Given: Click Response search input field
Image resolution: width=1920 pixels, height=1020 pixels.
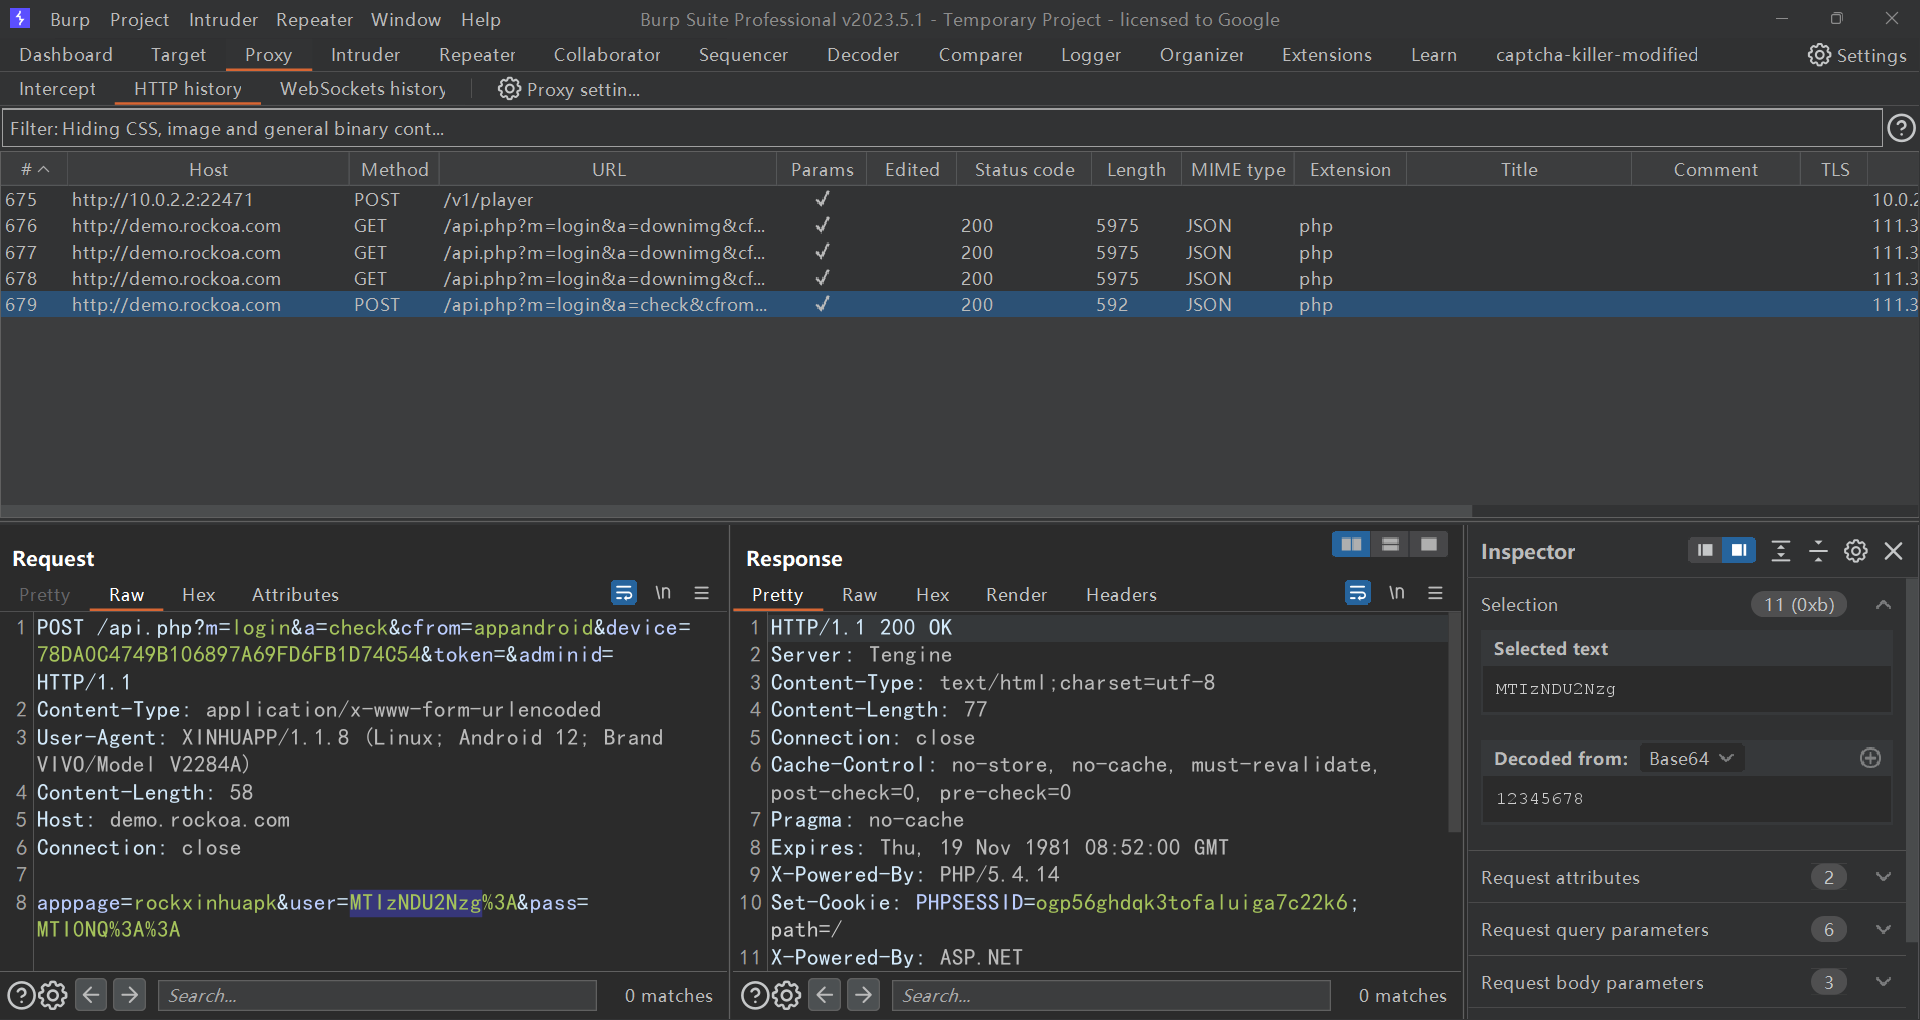Looking at the screenshot, I should pyautogui.click(x=1111, y=995).
